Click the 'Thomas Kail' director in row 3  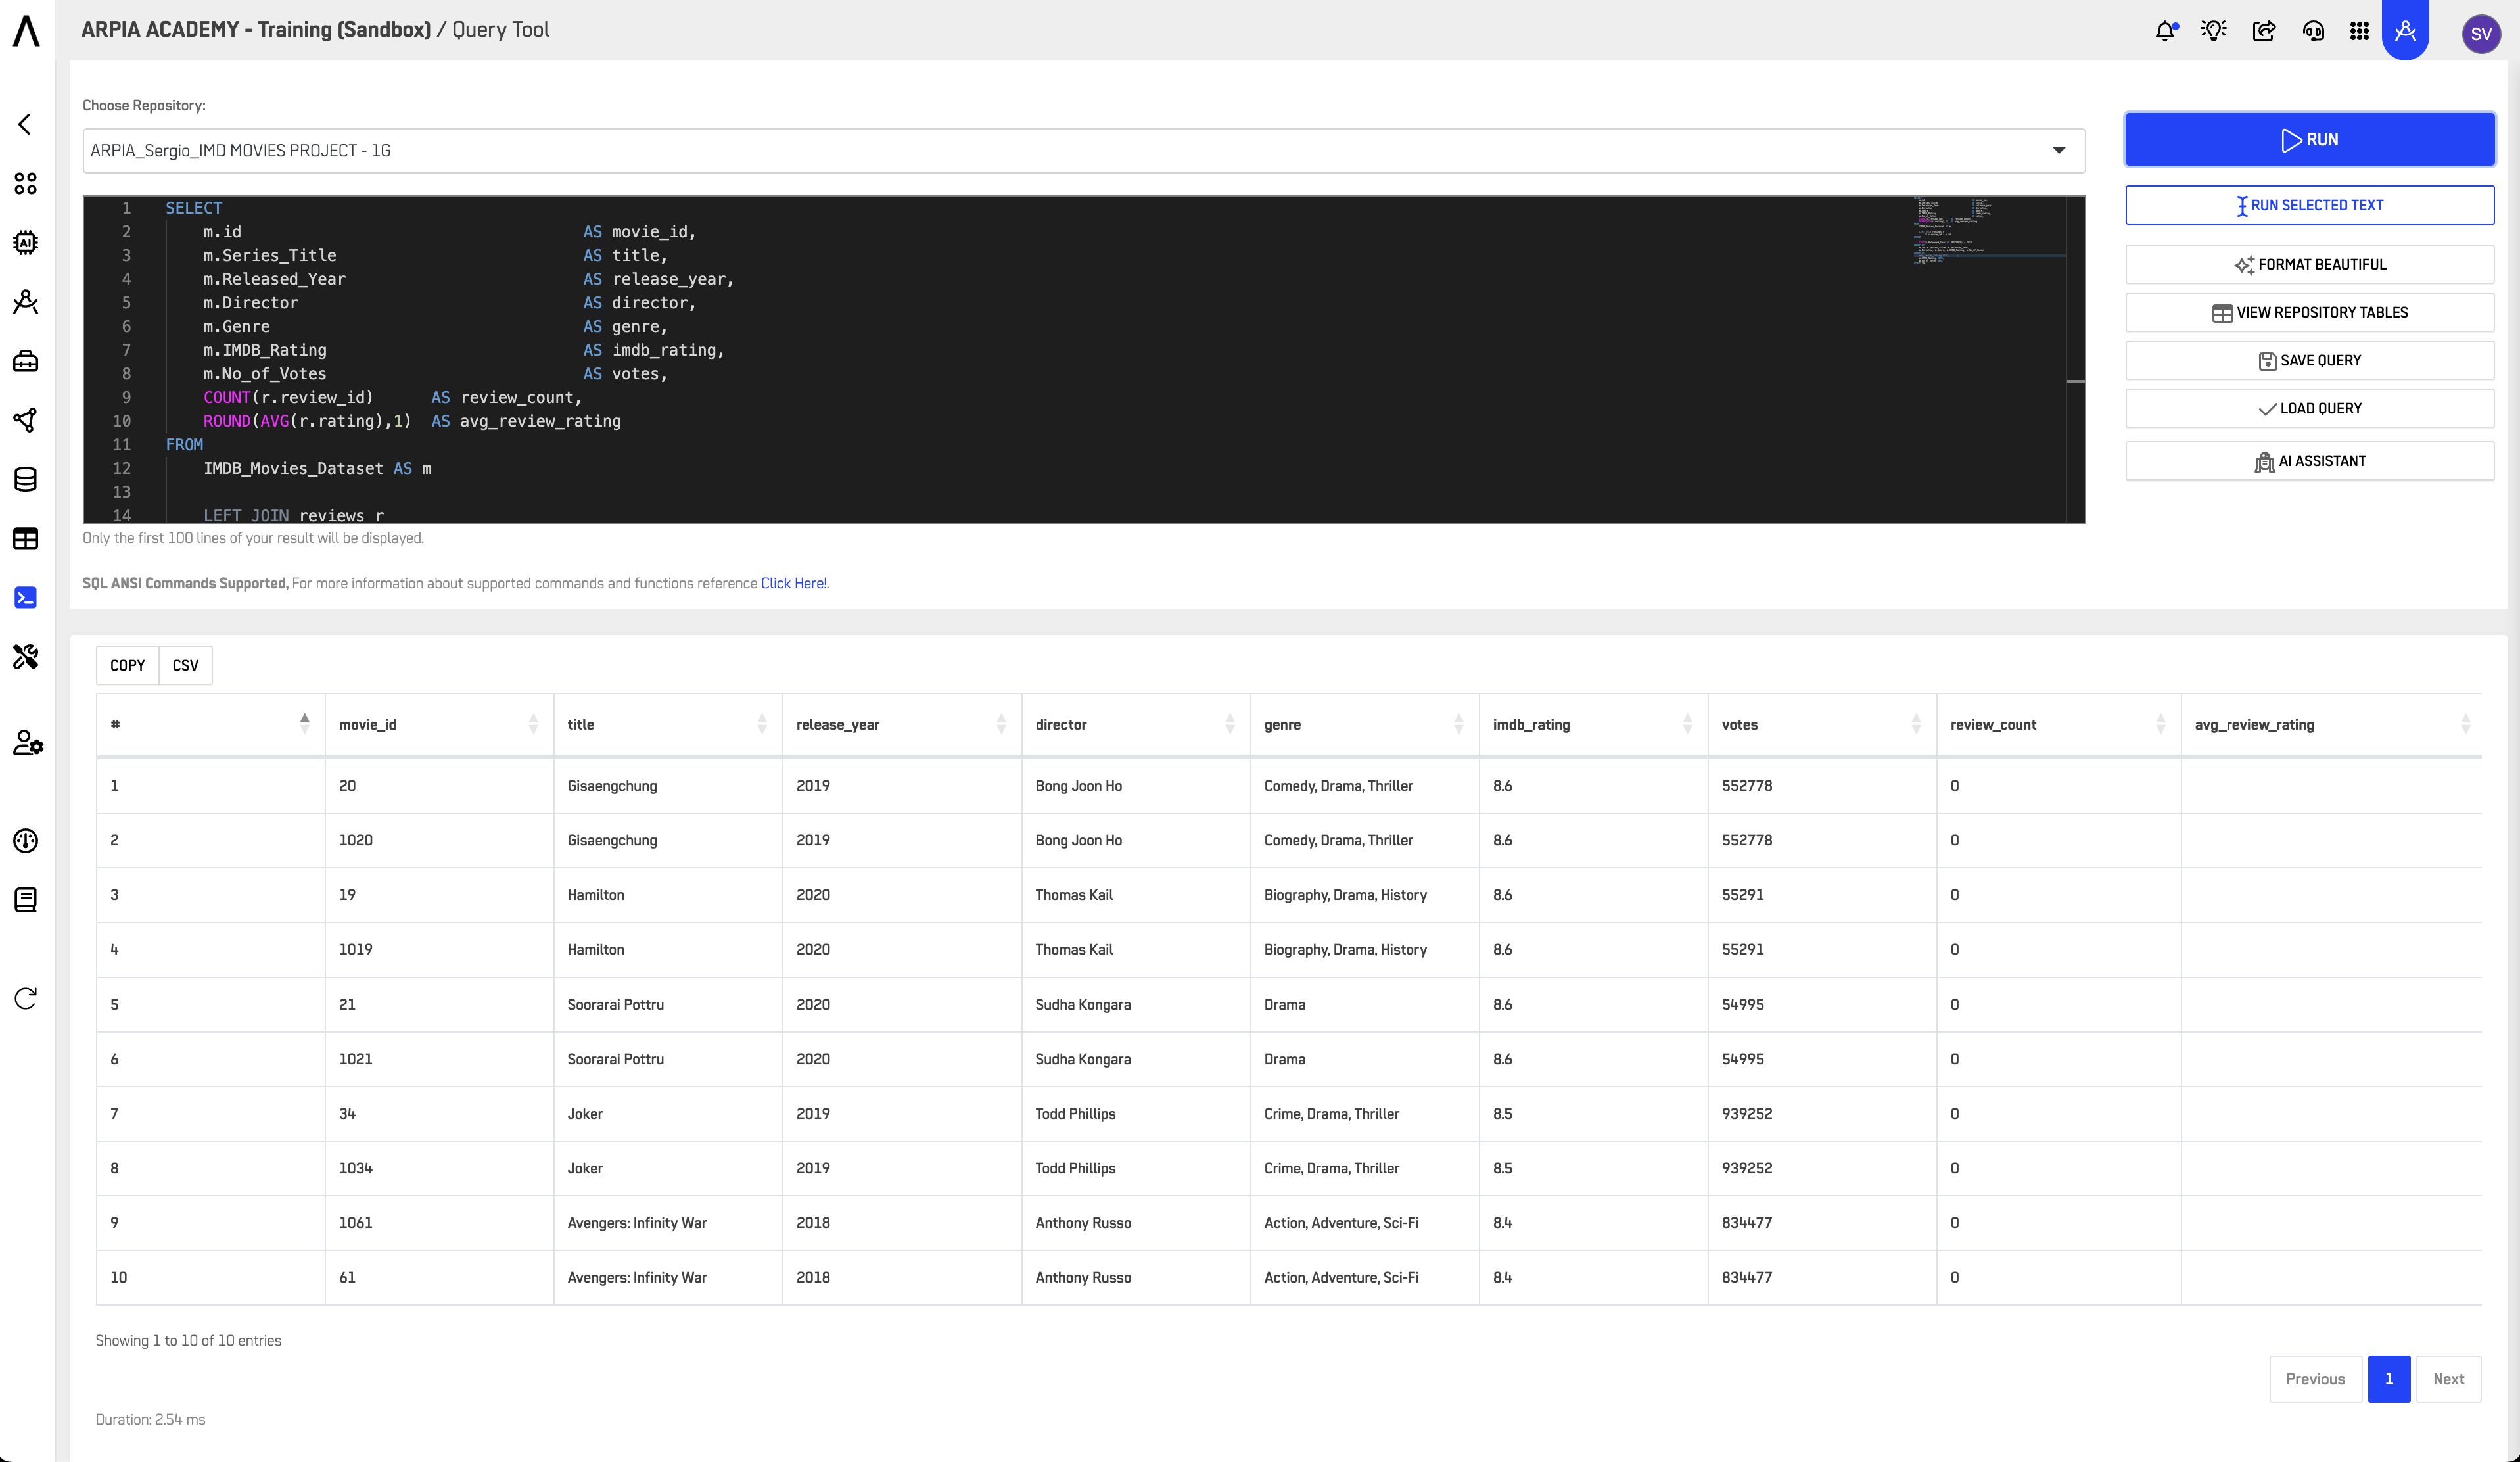[1073, 895]
